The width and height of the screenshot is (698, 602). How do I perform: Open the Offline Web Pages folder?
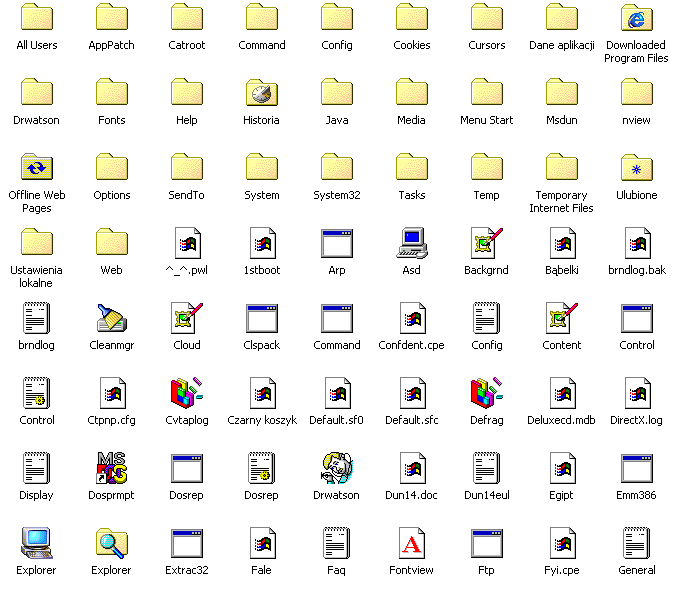[x=37, y=167]
